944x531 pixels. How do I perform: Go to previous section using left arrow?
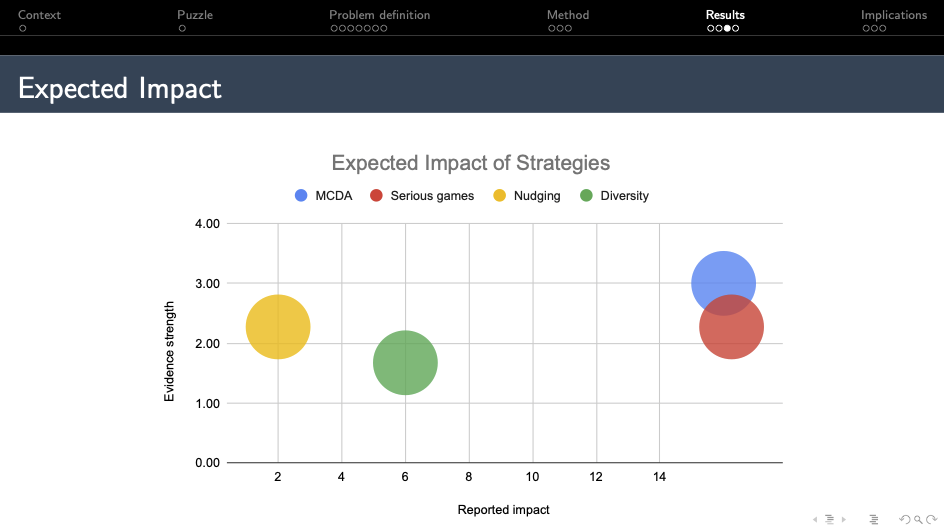pos(815,520)
